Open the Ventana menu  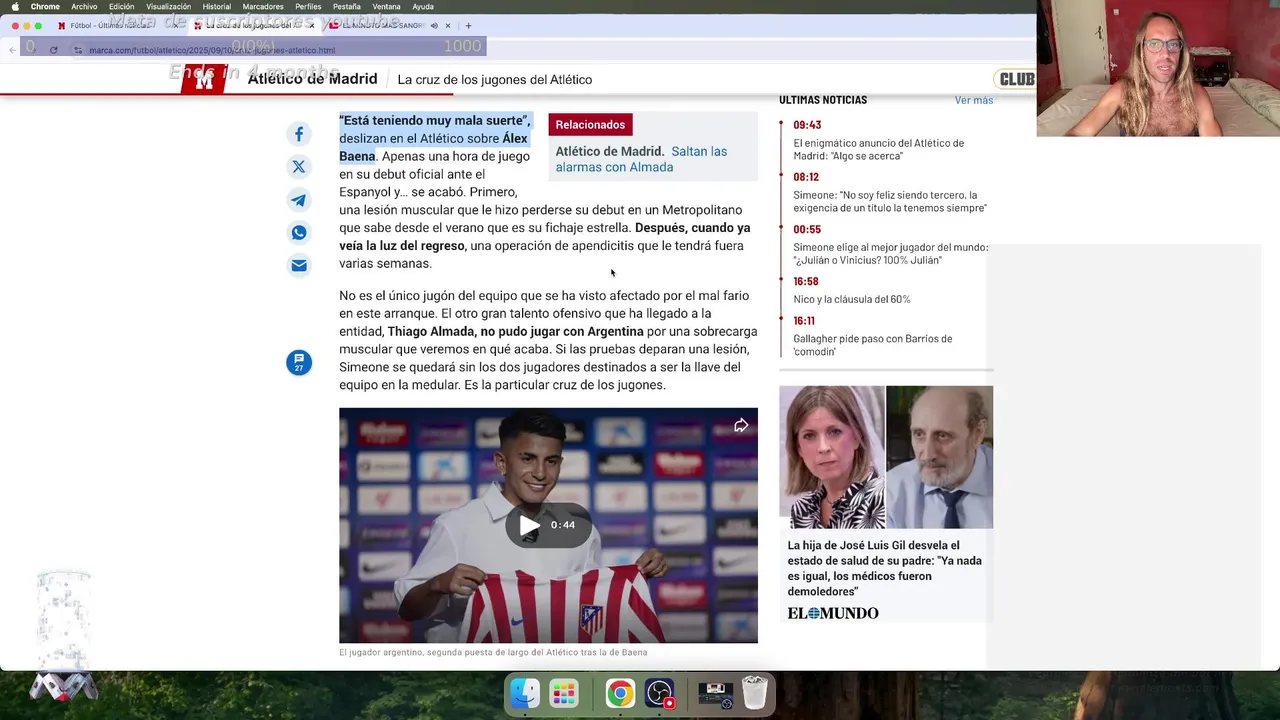pos(386,7)
